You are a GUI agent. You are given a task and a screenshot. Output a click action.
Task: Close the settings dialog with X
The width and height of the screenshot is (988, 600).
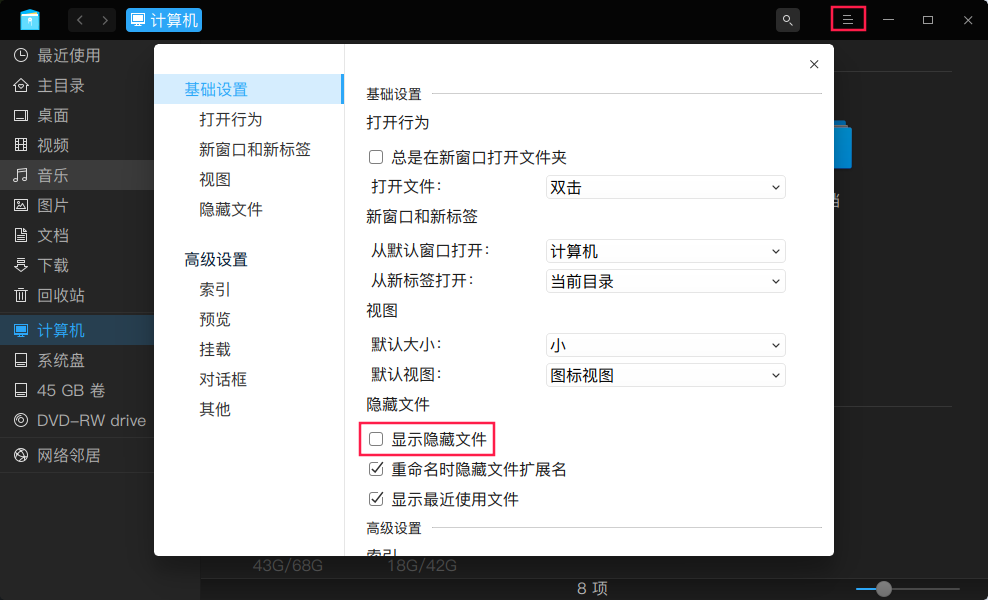[814, 64]
